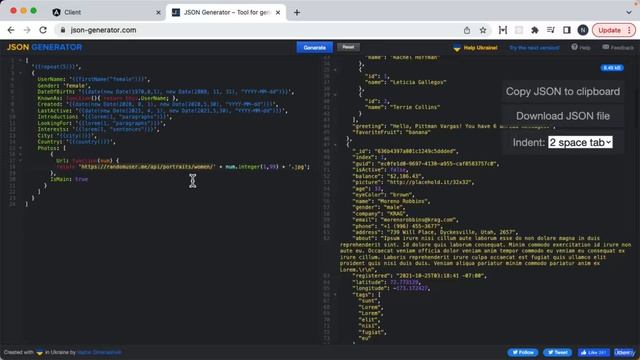Click the "favoriteFruit": "banana" output line
Viewport: 640px width, 360px height.
pos(392,132)
